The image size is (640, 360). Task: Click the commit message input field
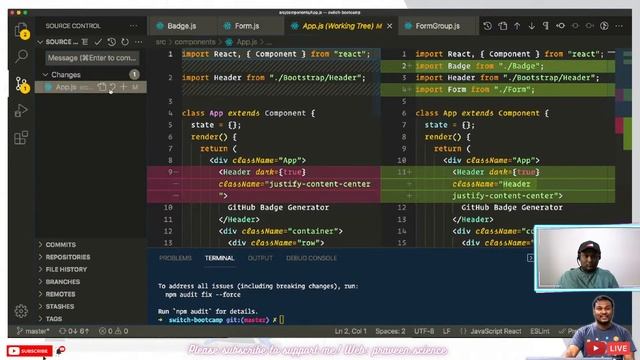click(92, 58)
